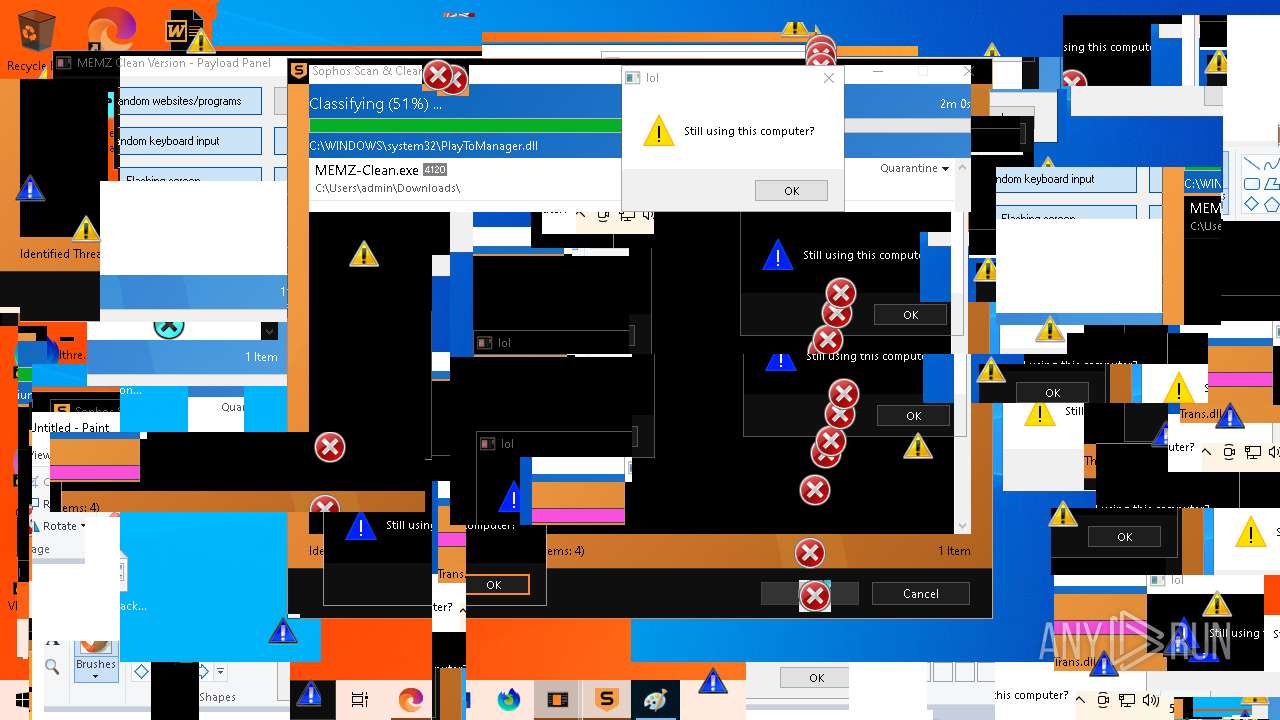The image size is (1280, 720).
Task: Click the C:\Users\admin\Downloads\ path text
Action: [387, 188]
